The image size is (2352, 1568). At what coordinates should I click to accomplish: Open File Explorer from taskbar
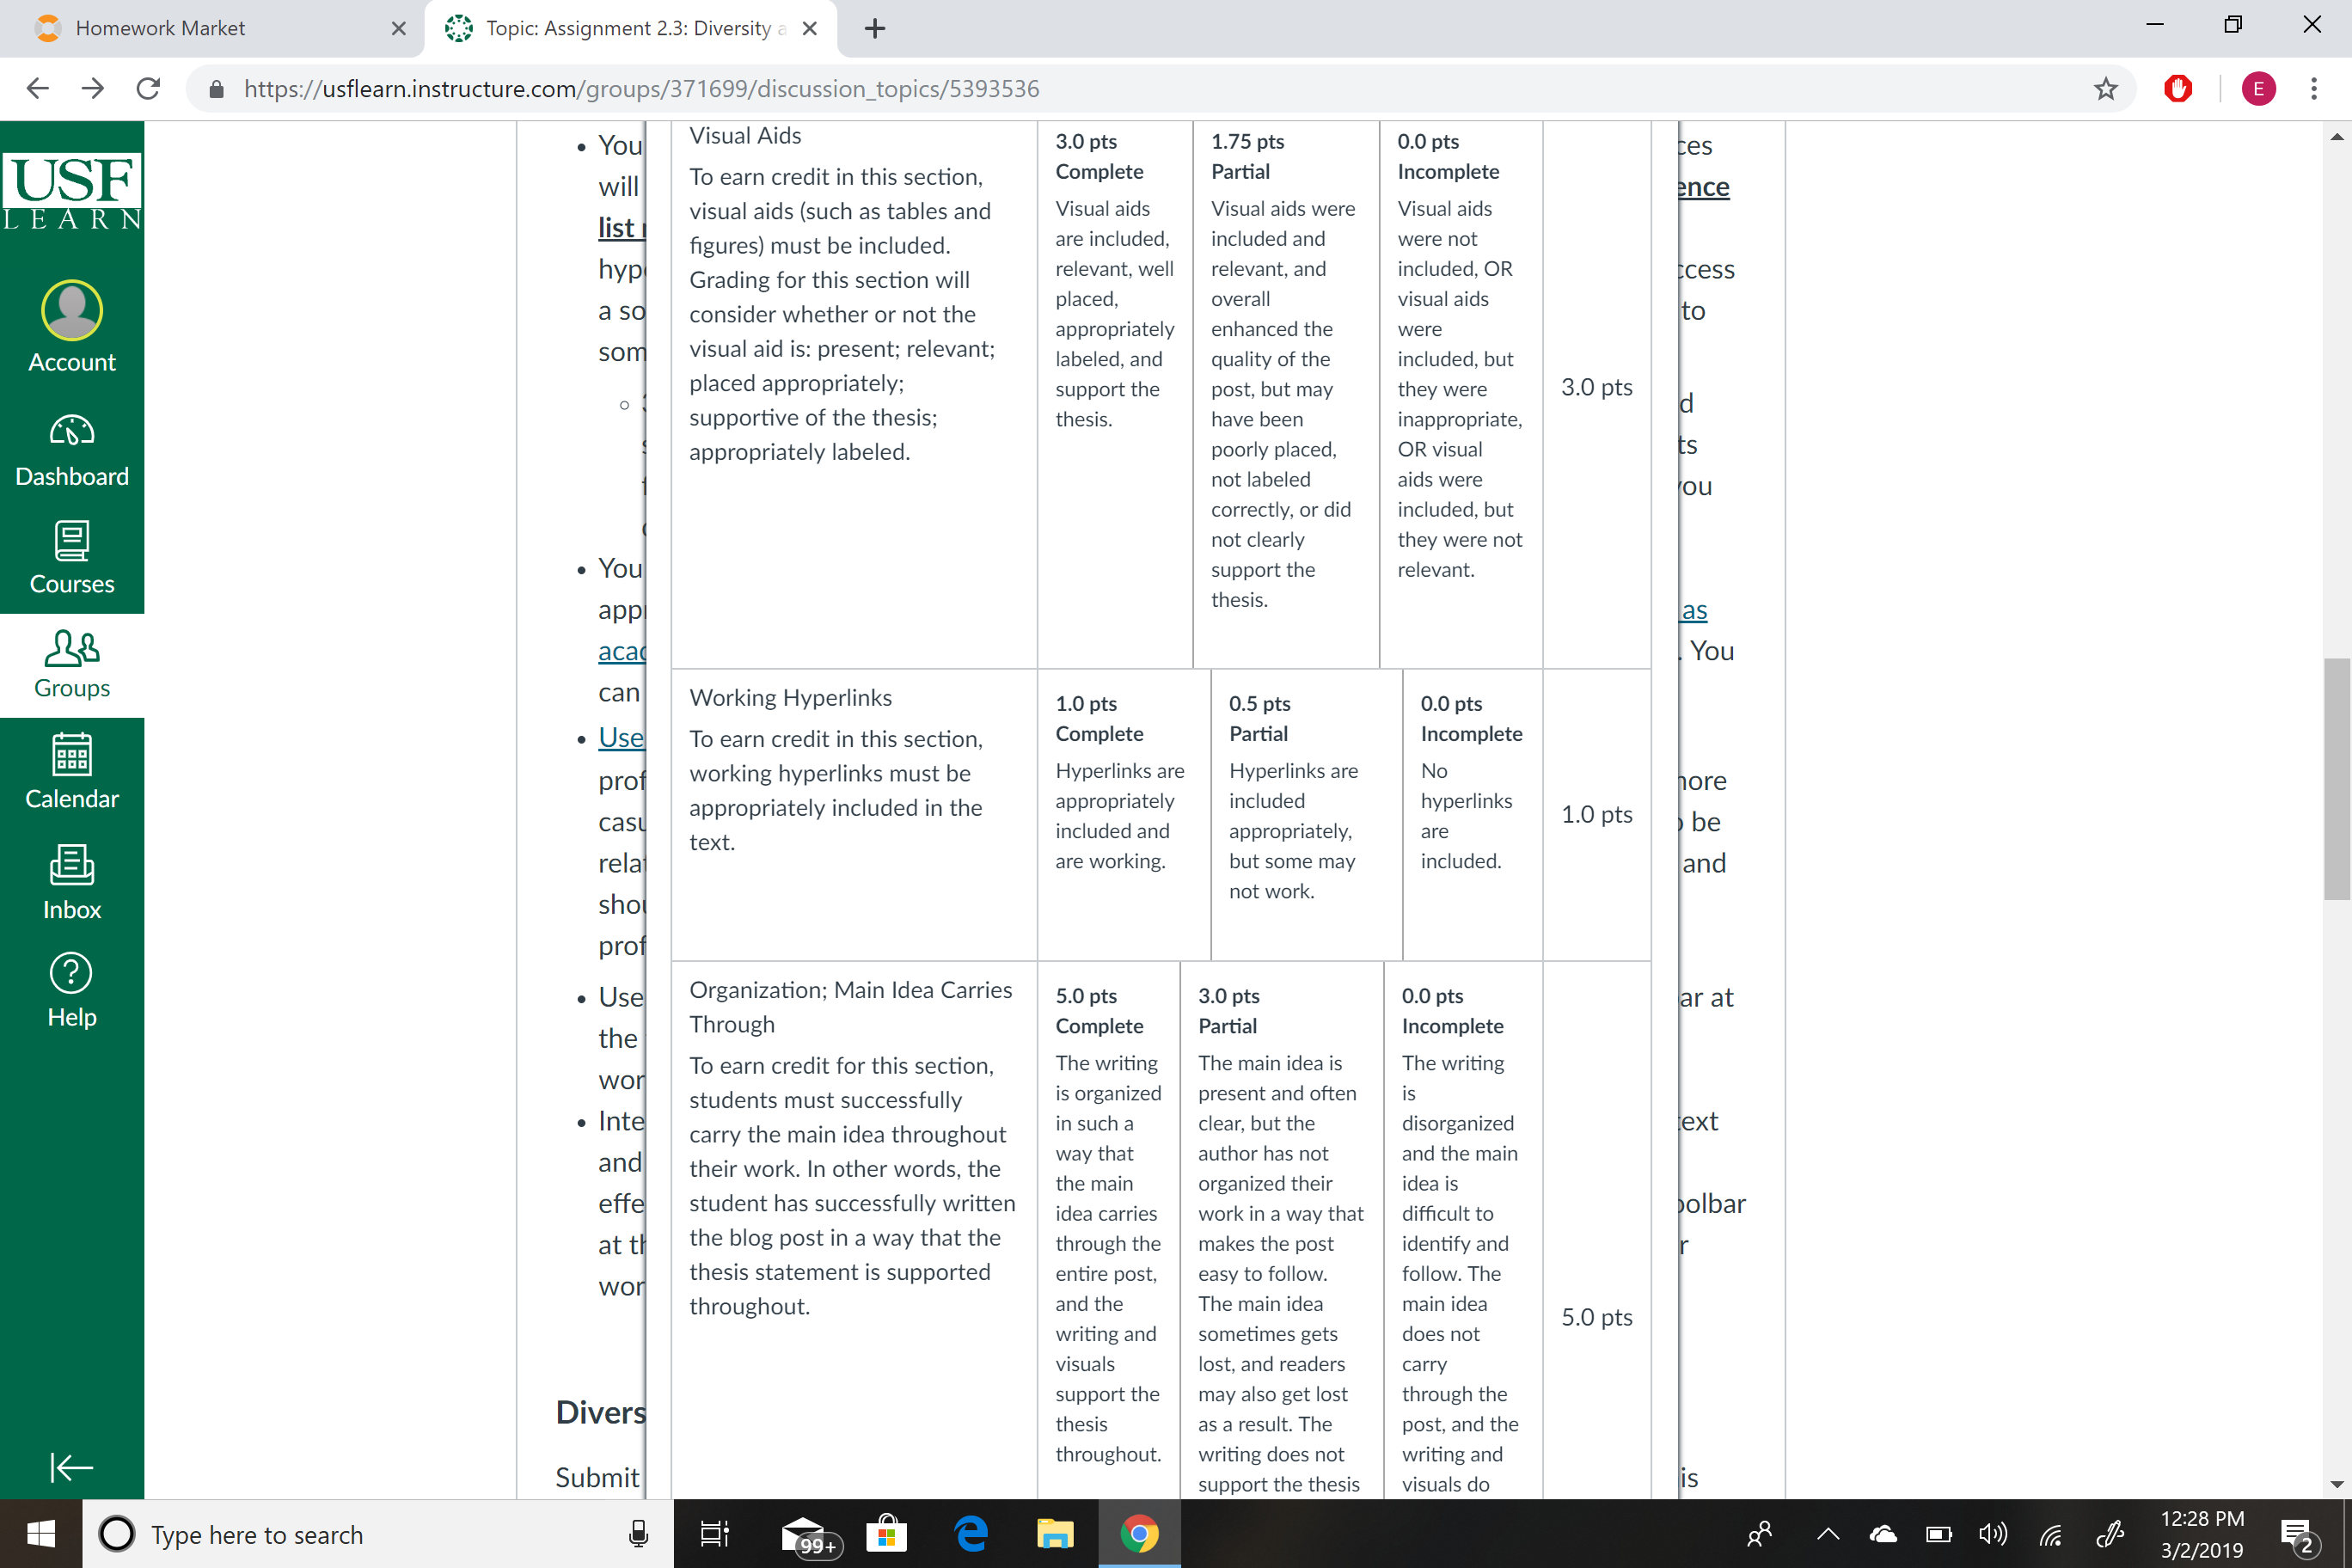(x=1055, y=1534)
